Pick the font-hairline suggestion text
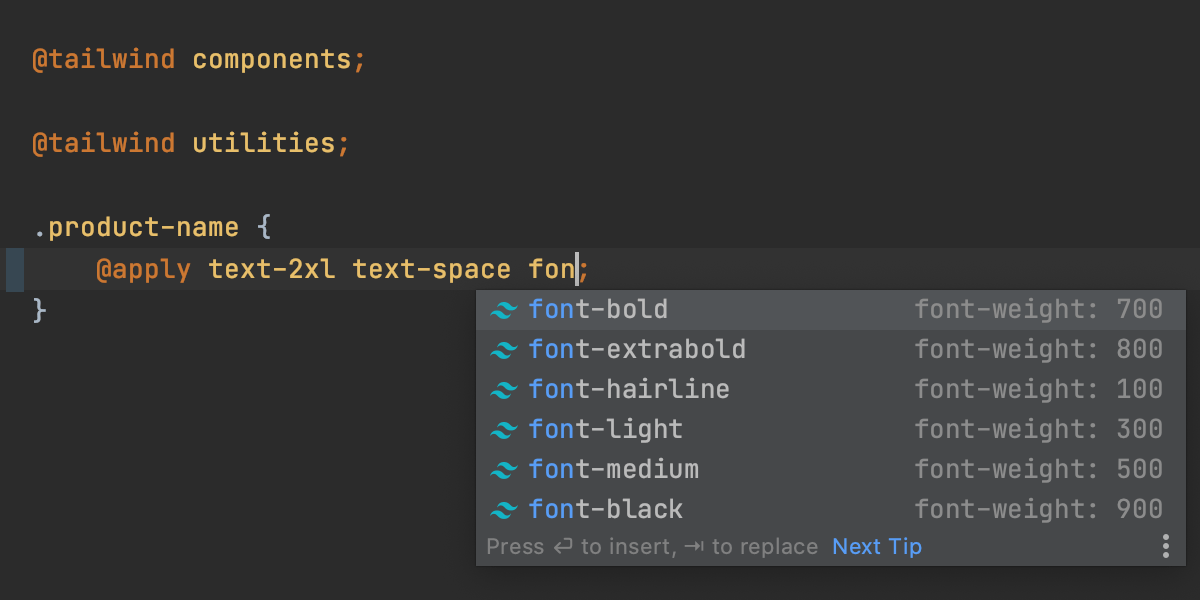 (x=629, y=390)
